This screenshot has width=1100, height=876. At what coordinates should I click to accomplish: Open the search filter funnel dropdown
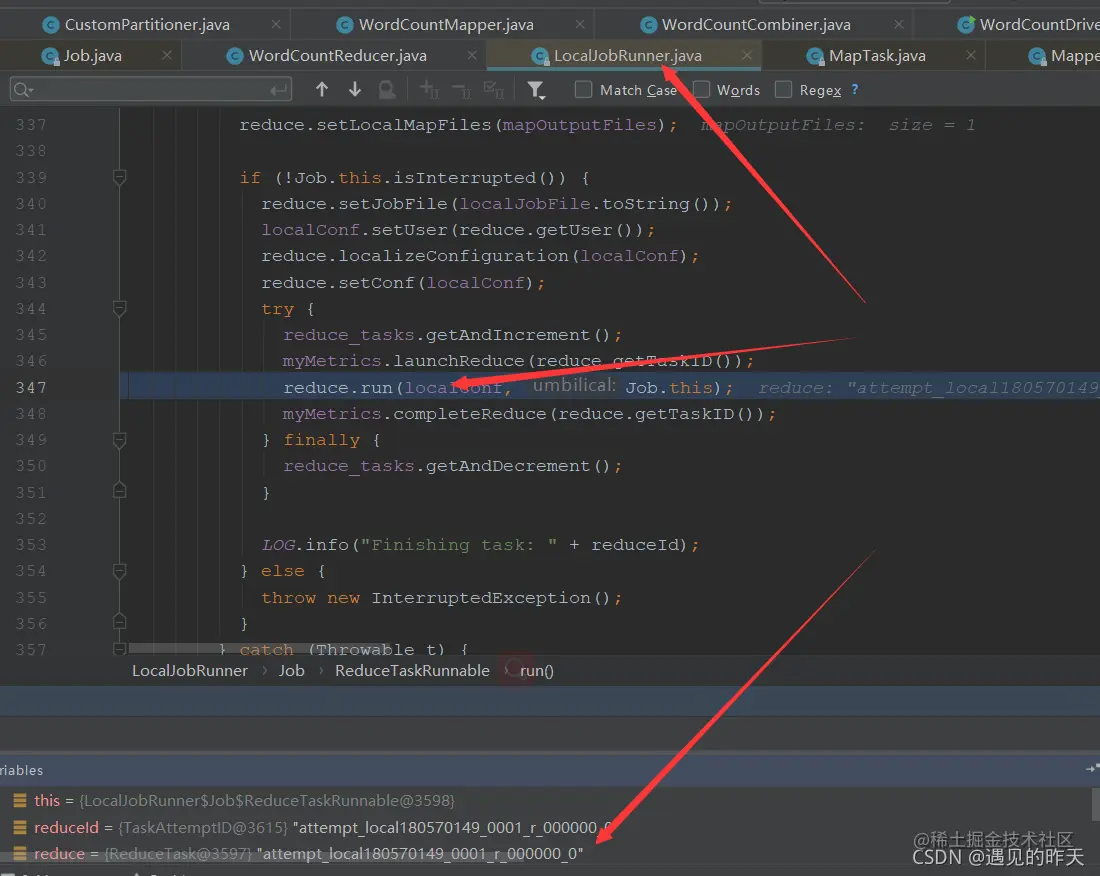[536, 90]
